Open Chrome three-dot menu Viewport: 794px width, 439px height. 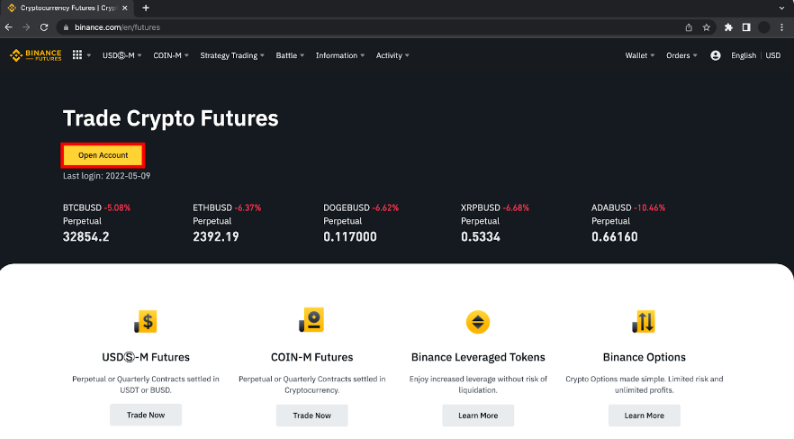coord(782,27)
